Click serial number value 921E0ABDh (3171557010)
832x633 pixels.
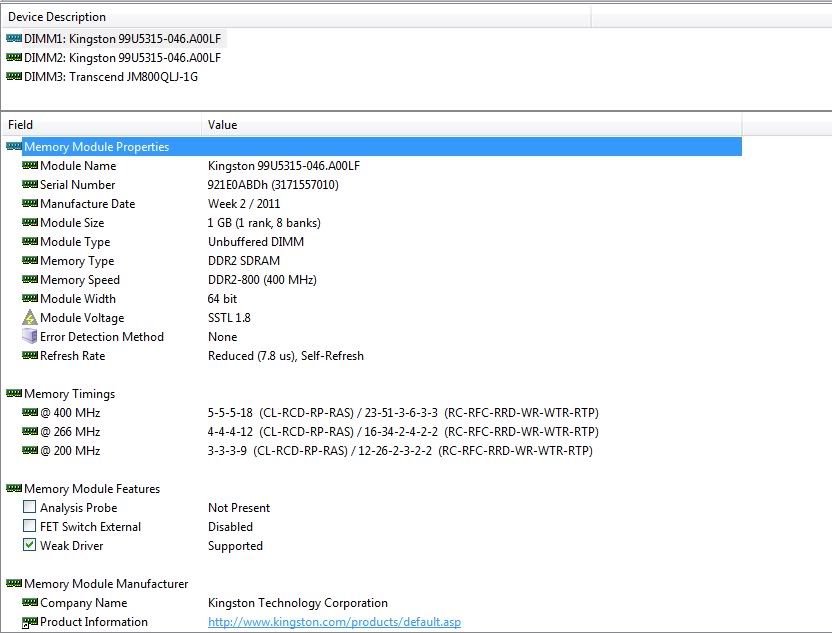coord(273,185)
